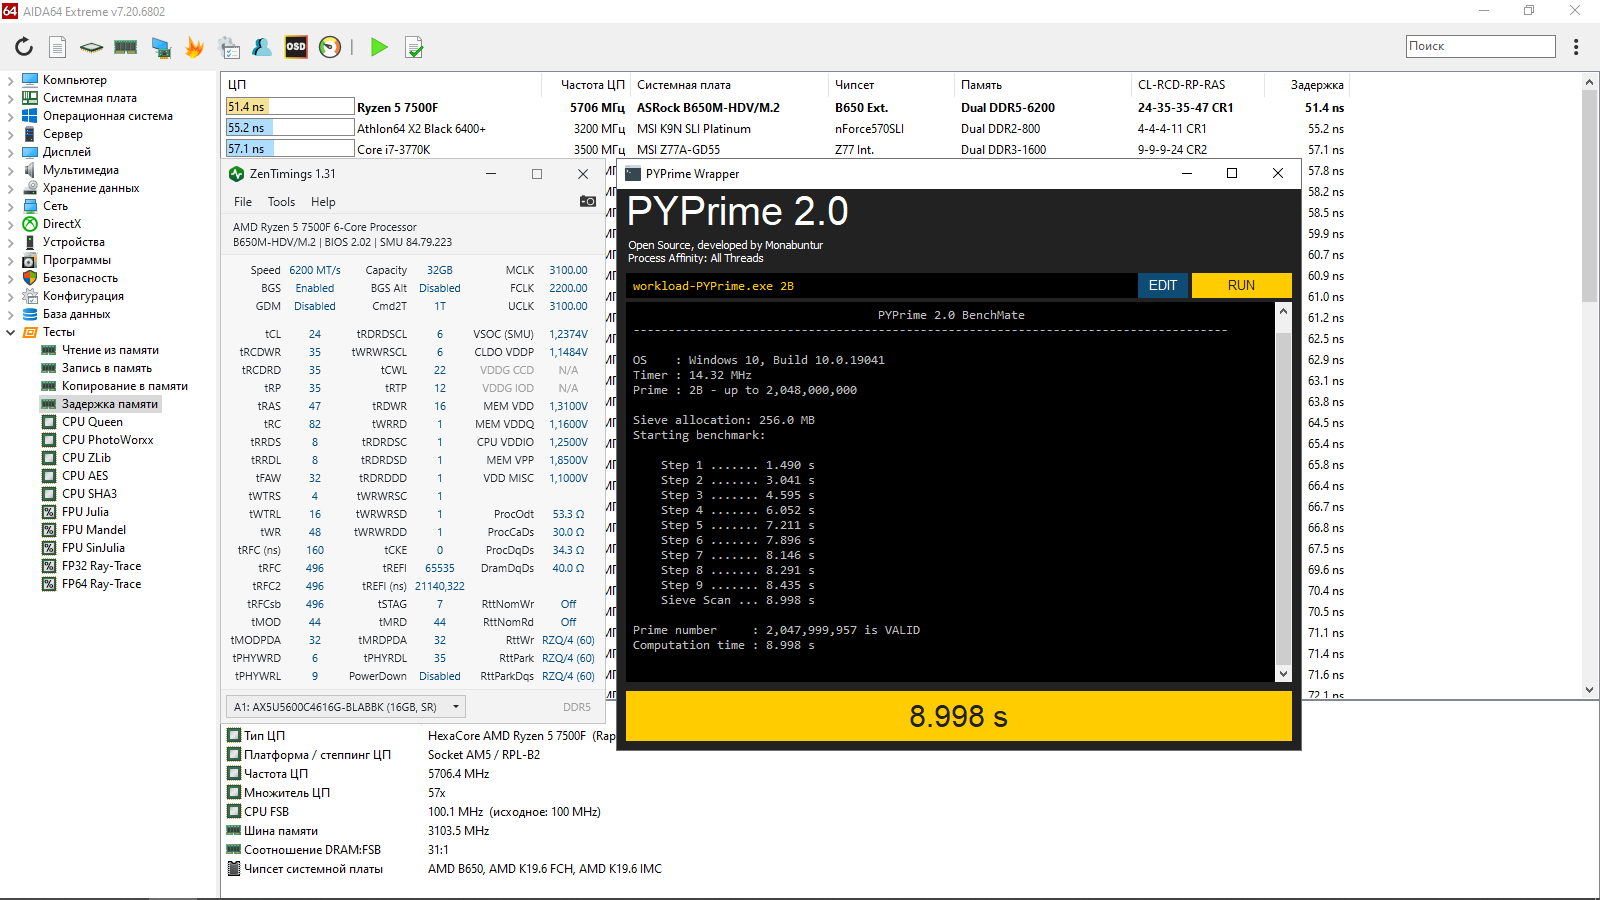1600x900 pixels.
Task: Open the Tools menu in ZenTimings
Action: (281, 202)
